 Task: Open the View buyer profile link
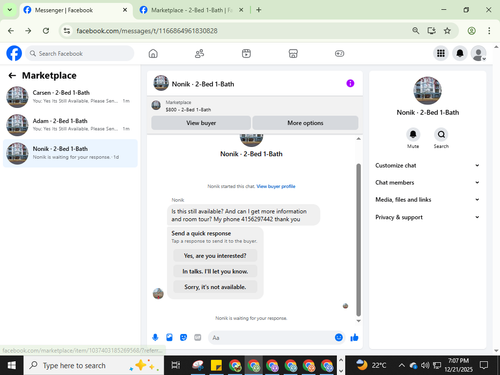[276, 186]
